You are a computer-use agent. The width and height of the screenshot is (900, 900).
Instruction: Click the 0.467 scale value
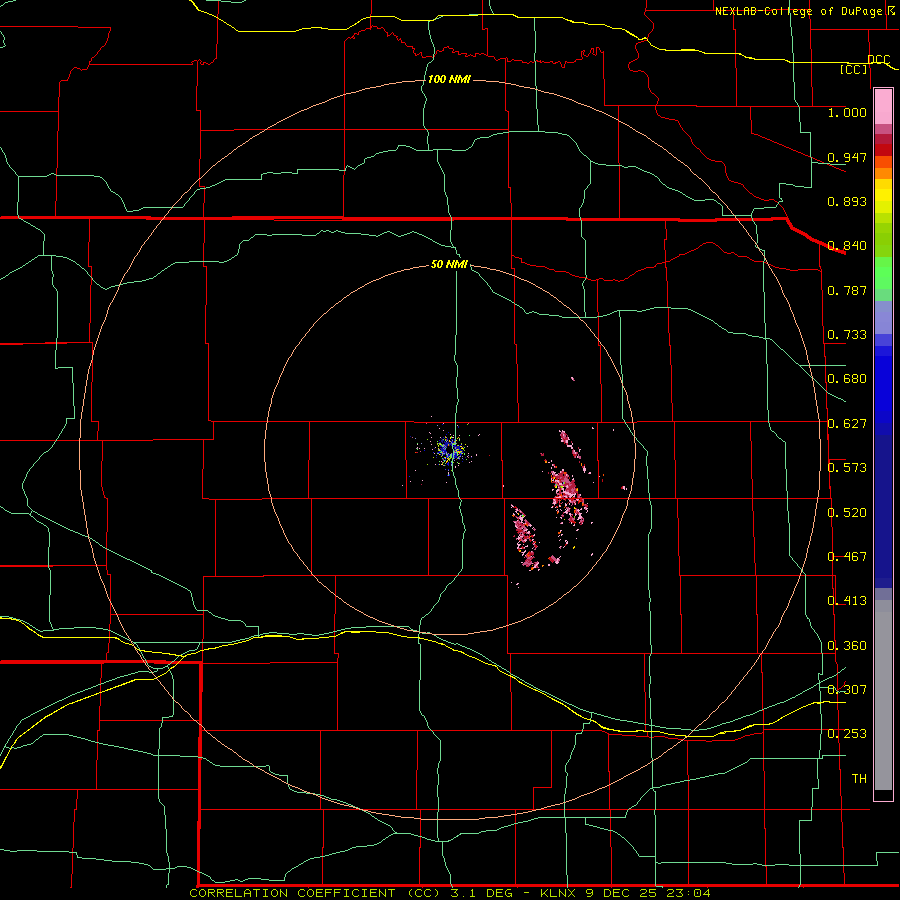coord(847,557)
